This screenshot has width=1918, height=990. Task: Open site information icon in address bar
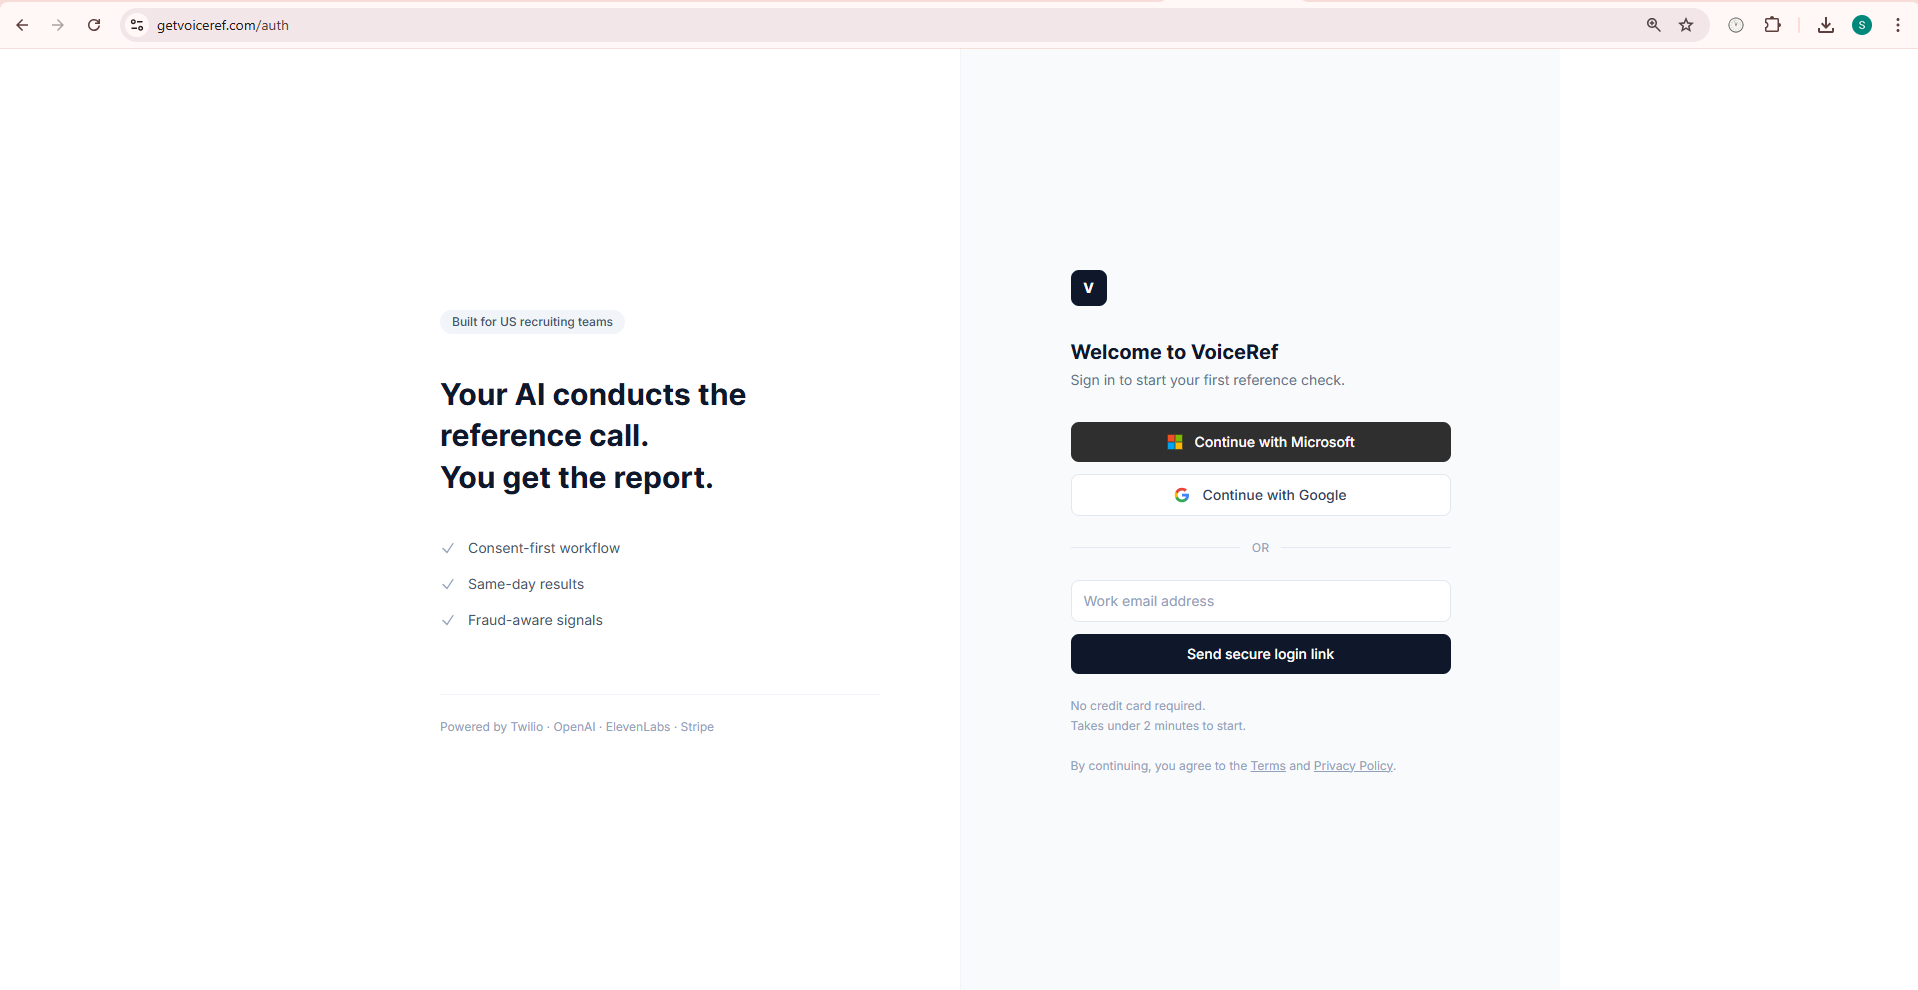point(137,25)
